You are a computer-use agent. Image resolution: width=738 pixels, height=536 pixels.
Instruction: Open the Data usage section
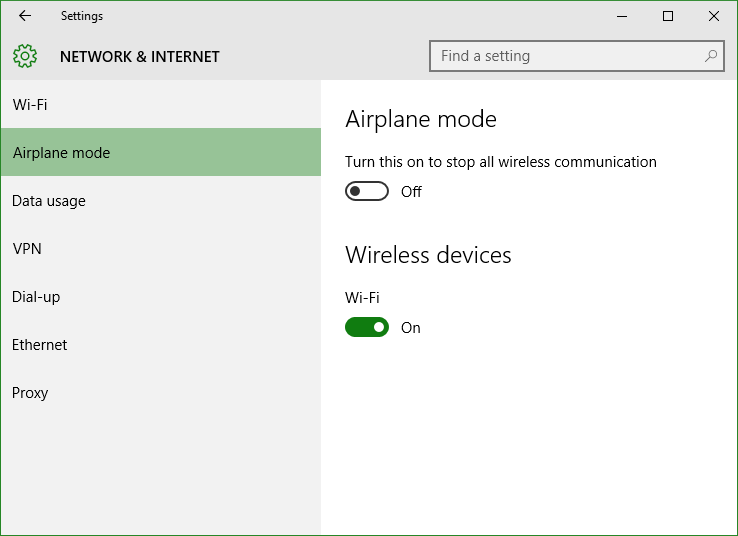pyautogui.click(x=161, y=200)
